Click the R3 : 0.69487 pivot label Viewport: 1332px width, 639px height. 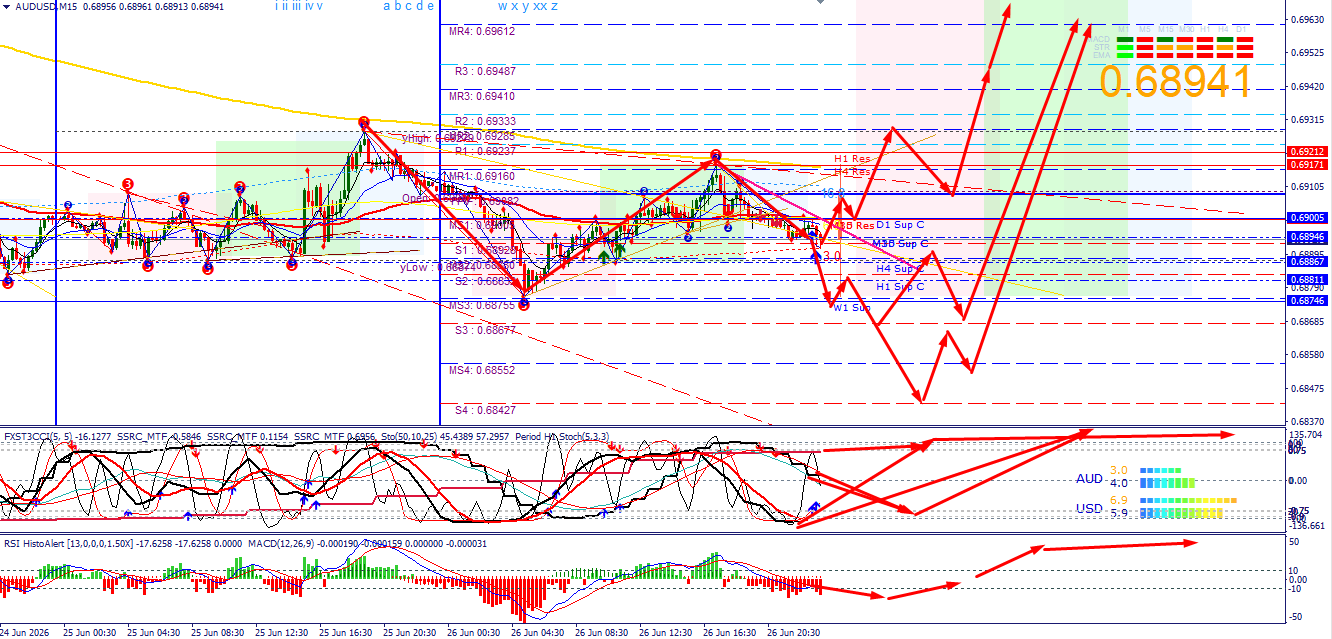point(485,72)
